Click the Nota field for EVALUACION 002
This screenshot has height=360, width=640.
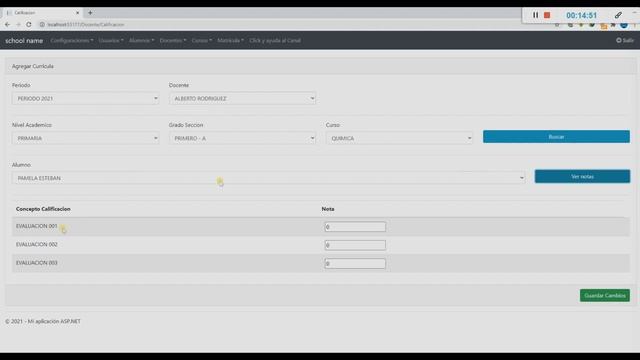click(355, 245)
